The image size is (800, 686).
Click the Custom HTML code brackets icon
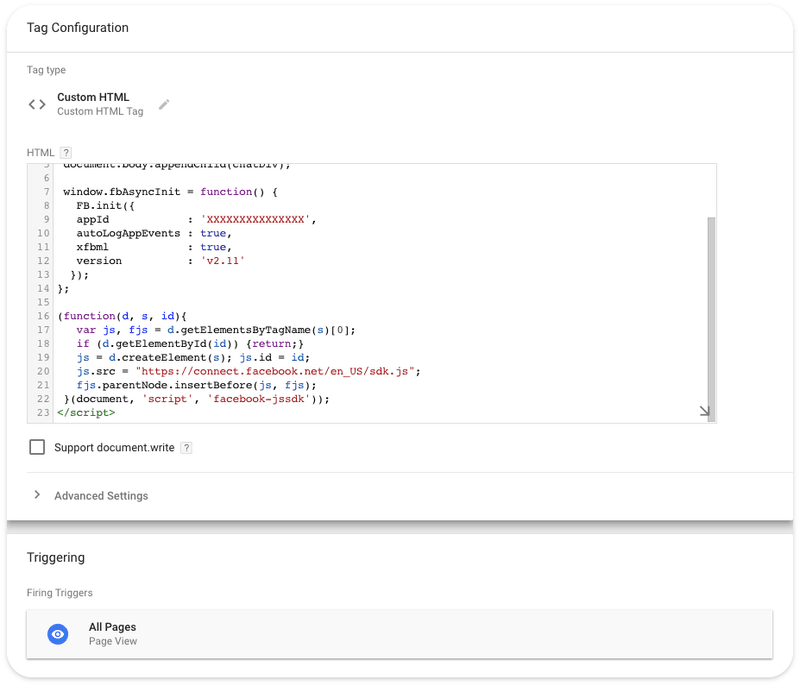pyautogui.click(x=37, y=105)
